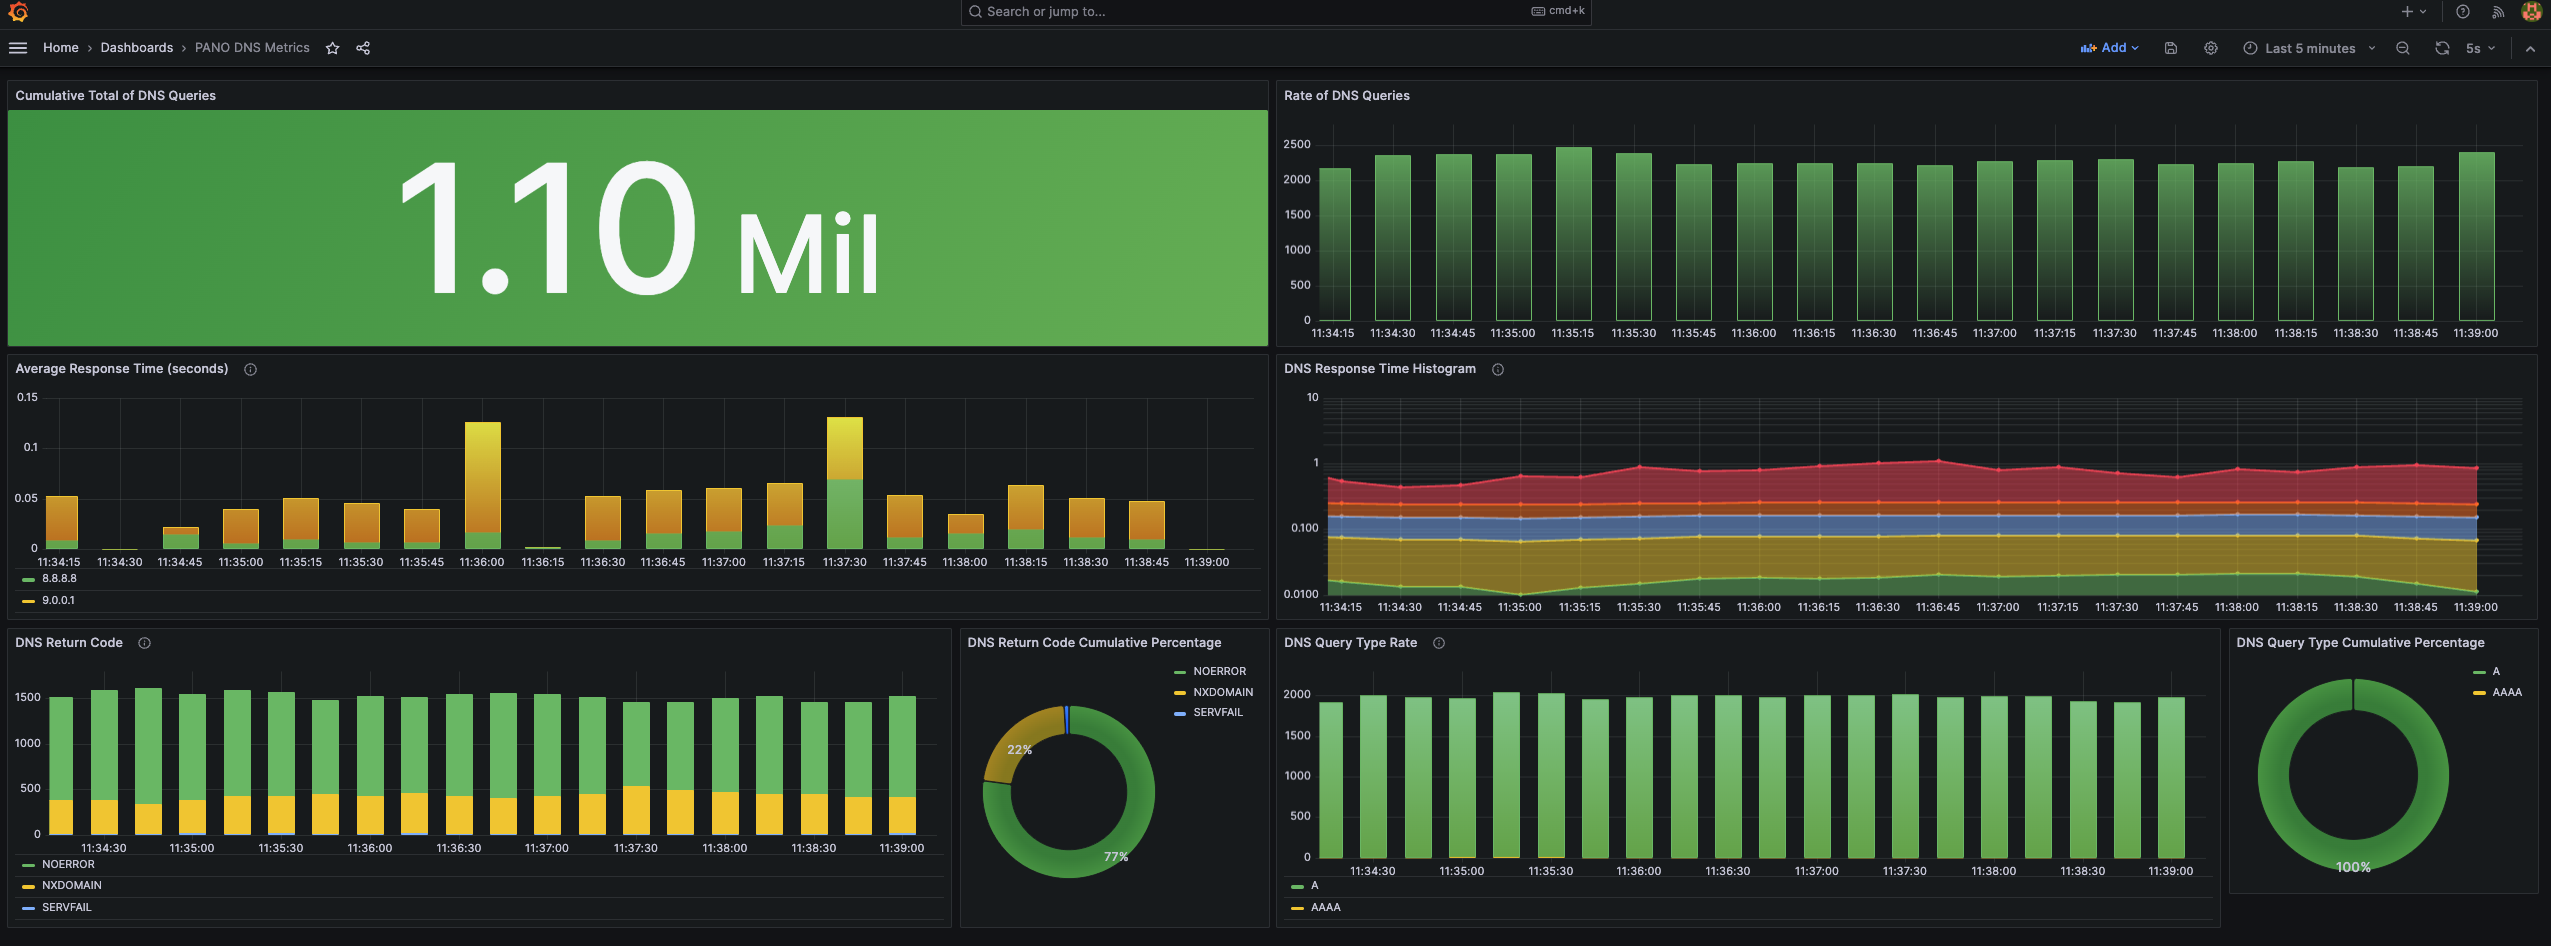Open Cumulative Total of DNS Queries panel title
This screenshot has height=946, width=2551.
[x=116, y=96]
